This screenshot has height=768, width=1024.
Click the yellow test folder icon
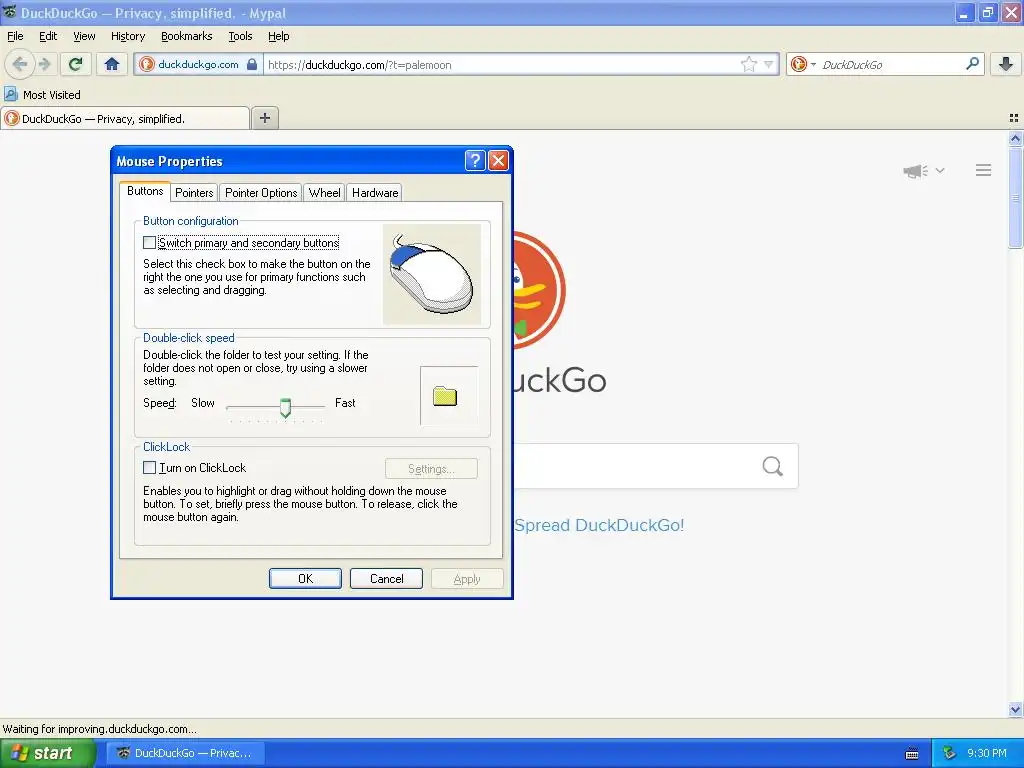coord(445,396)
